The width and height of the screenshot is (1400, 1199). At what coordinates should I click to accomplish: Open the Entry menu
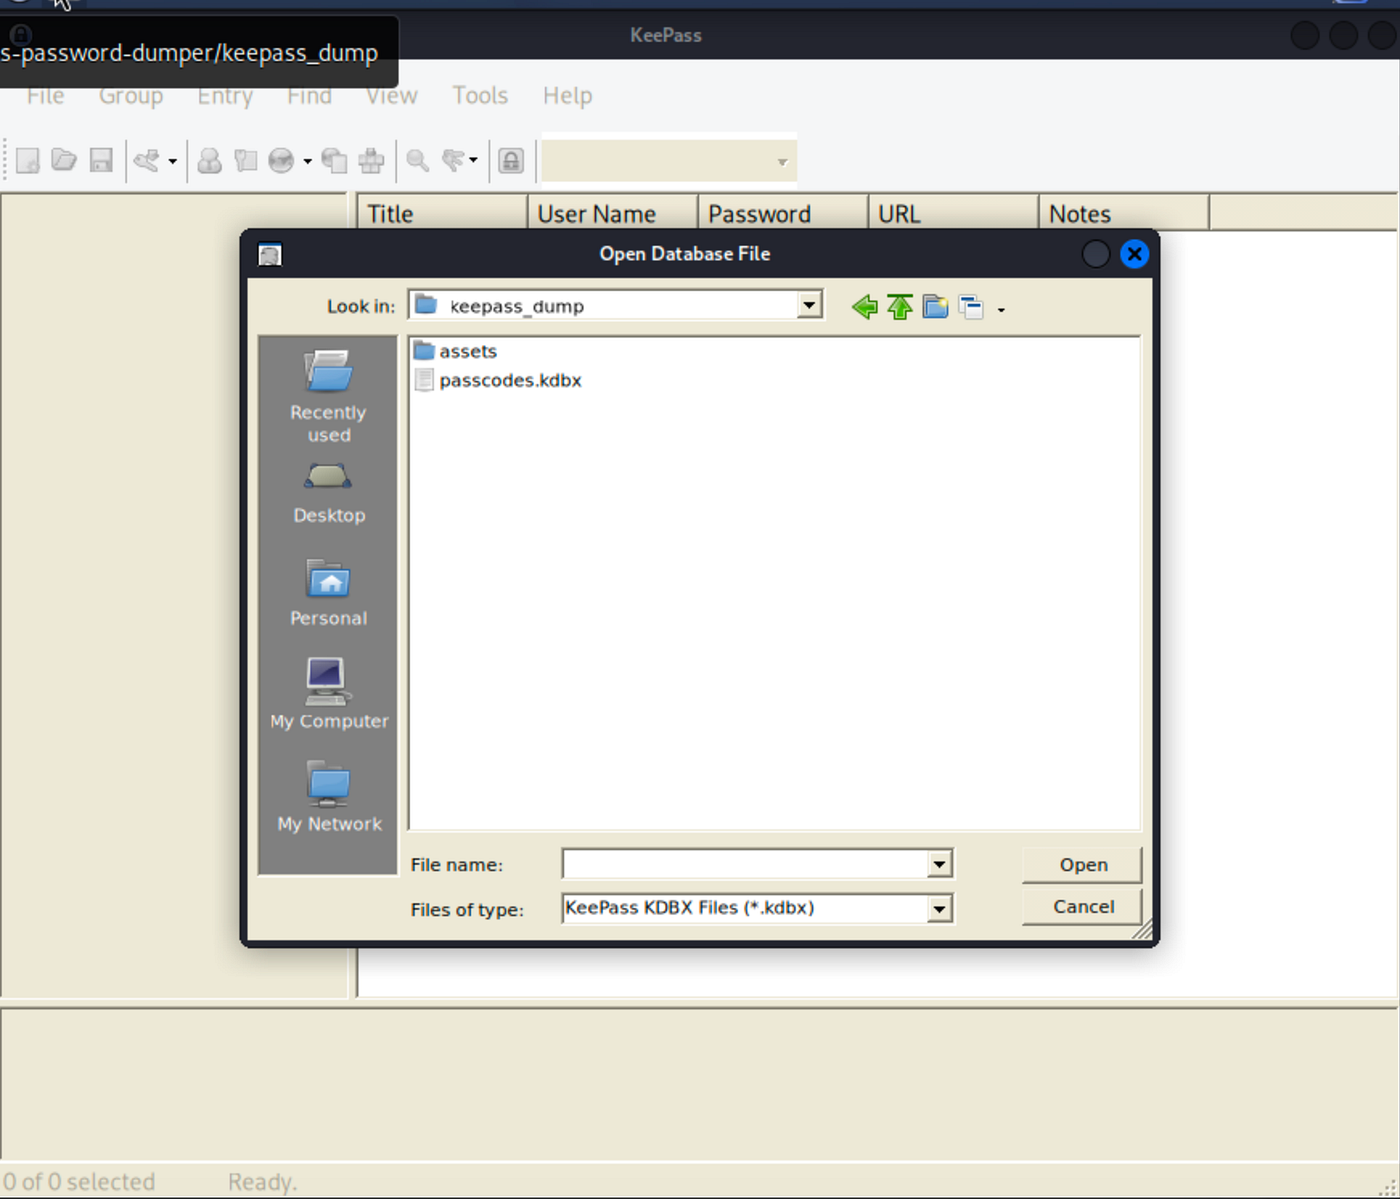point(225,95)
